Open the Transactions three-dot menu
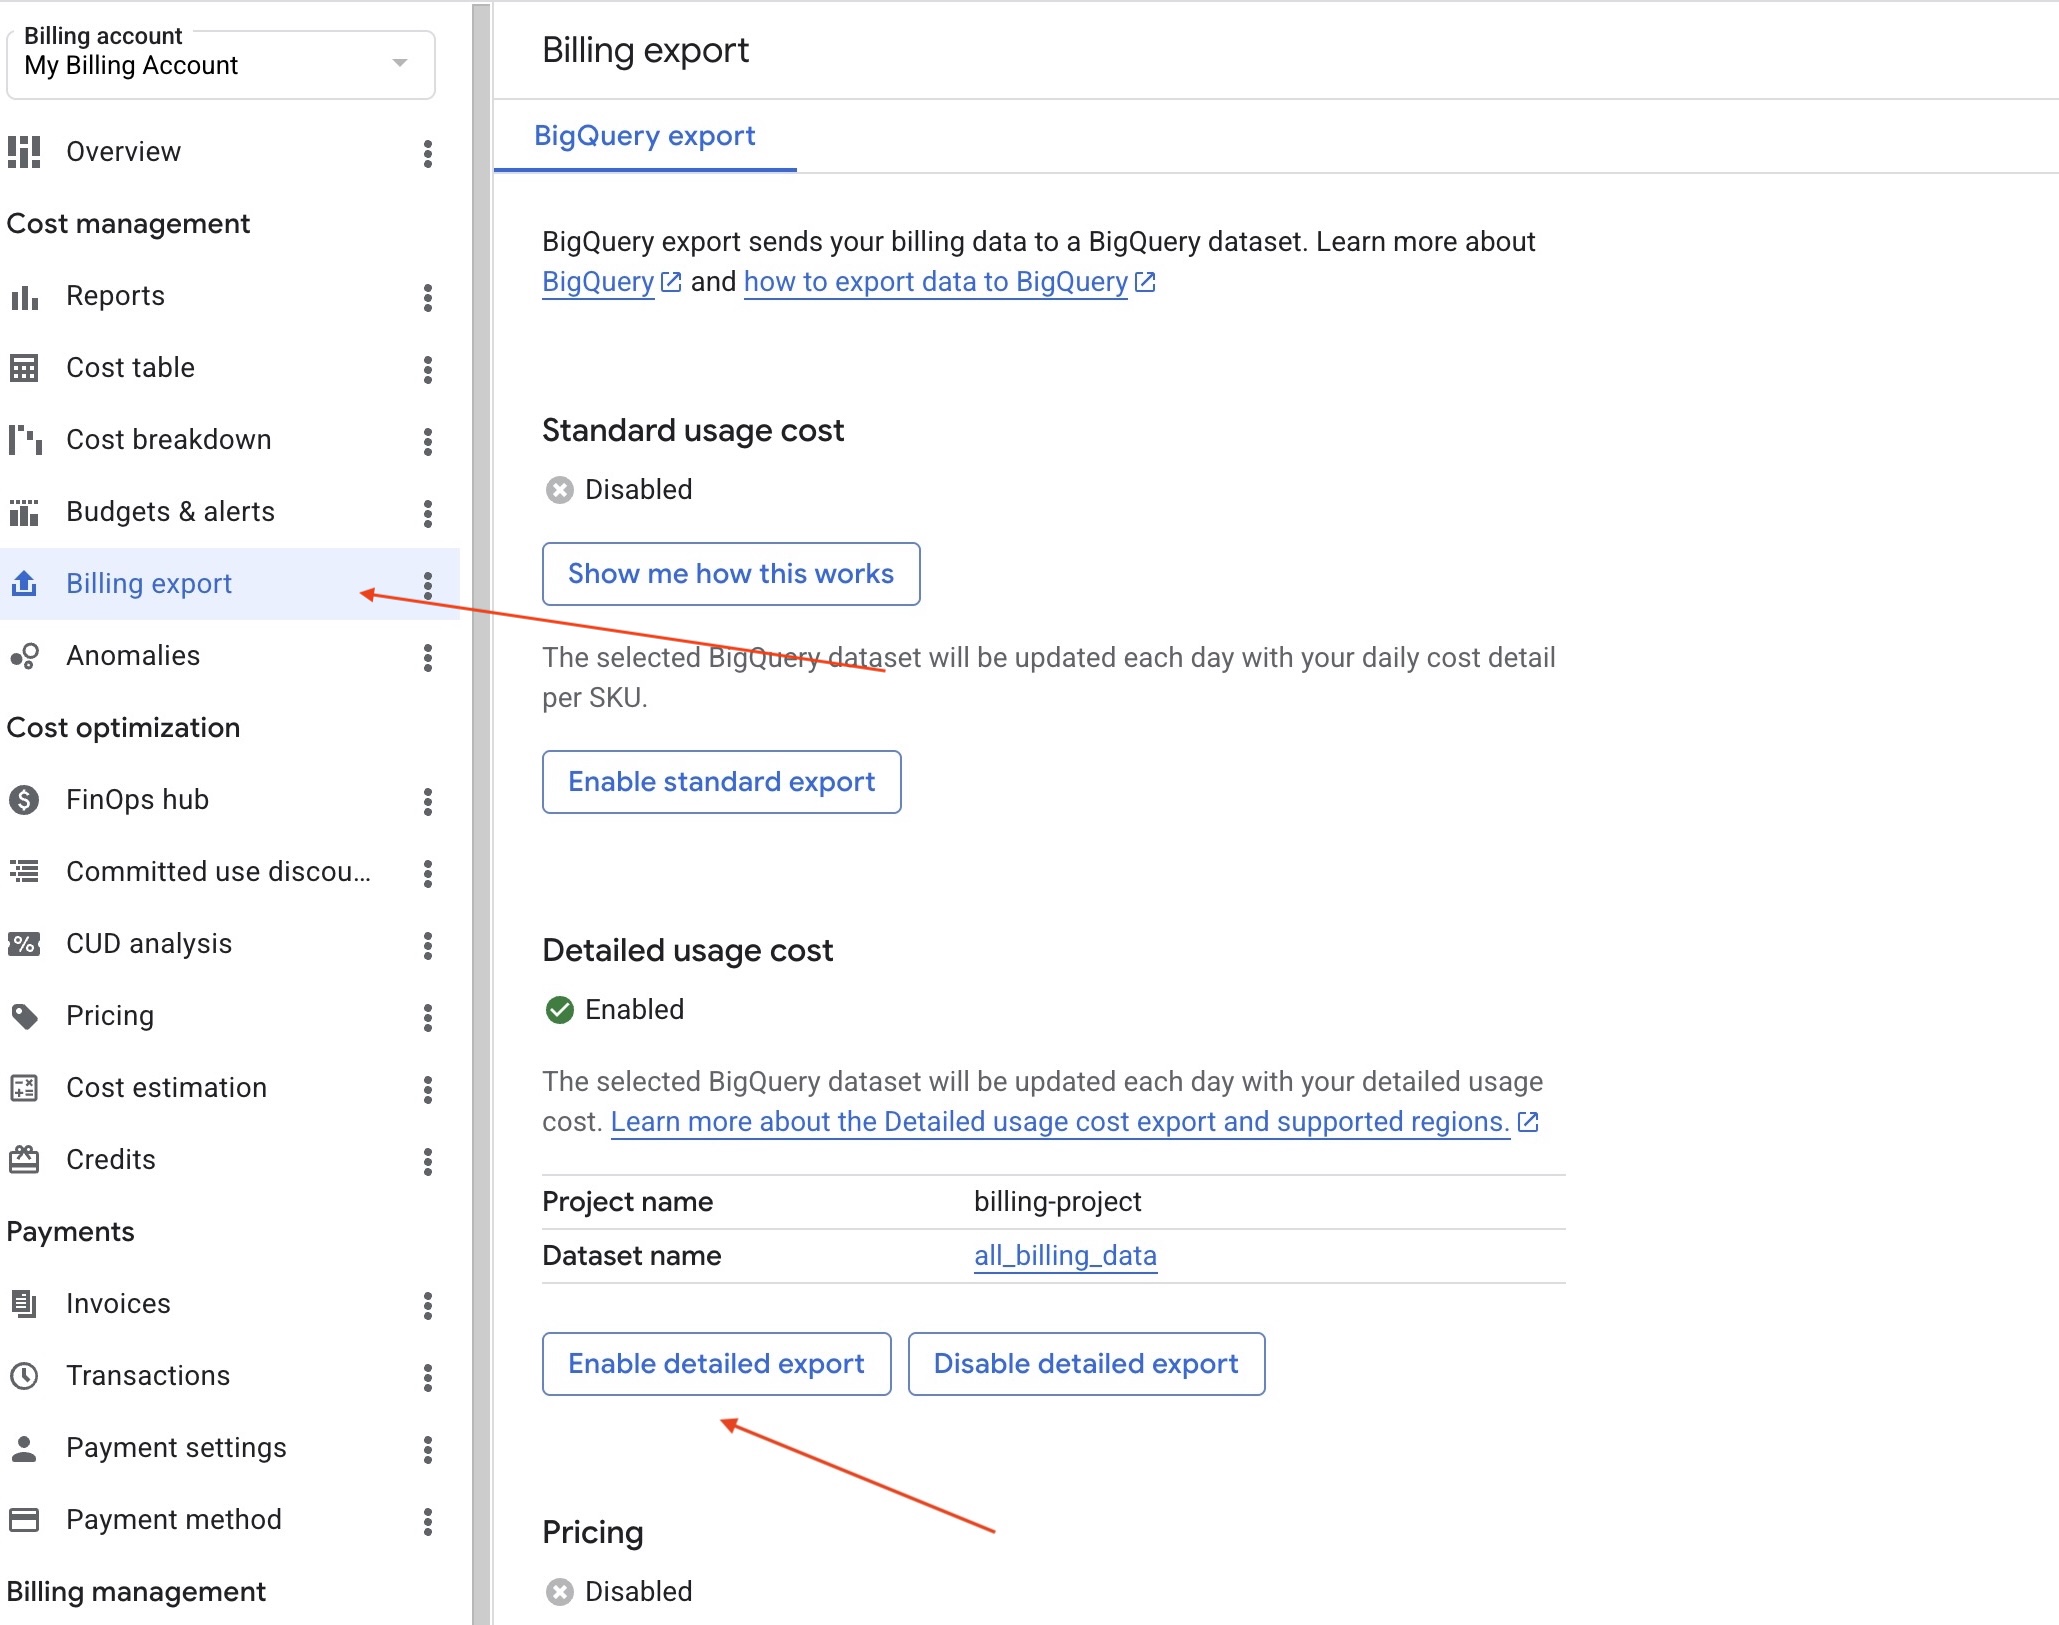The height and width of the screenshot is (1625, 2059). coord(428,1377)
